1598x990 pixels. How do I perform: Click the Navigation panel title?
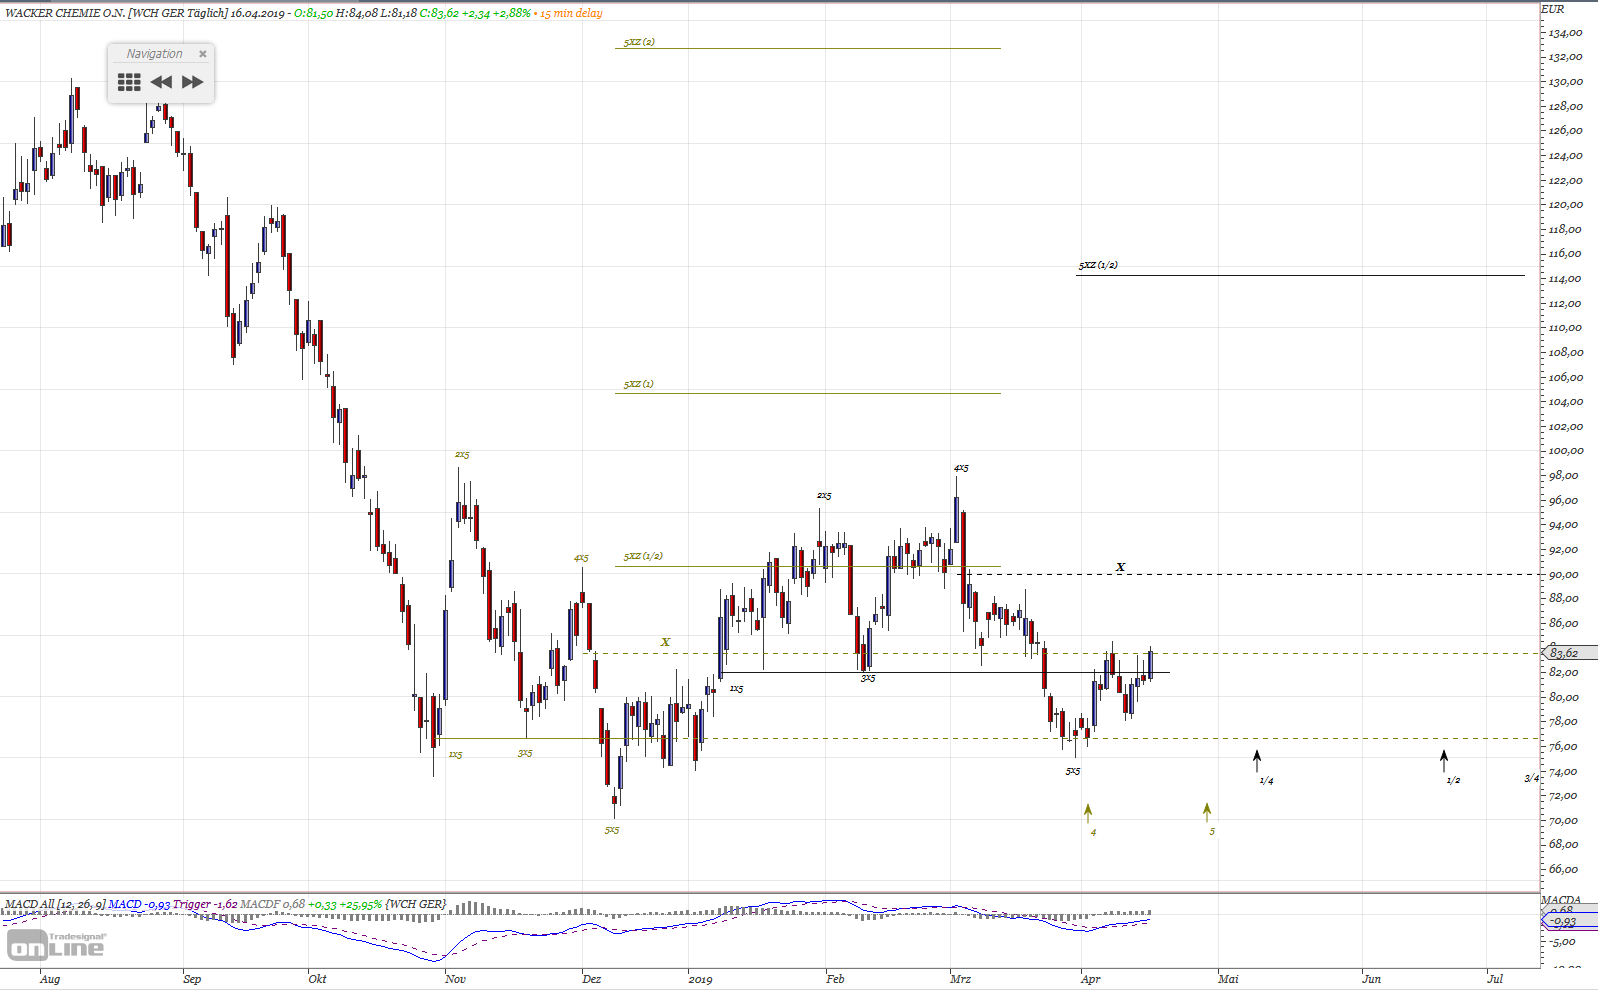point(154,54)
